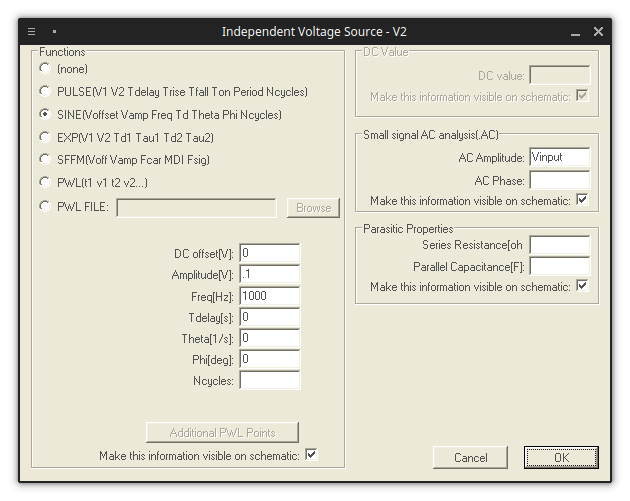Select the AC Amplitude text box
630x501 pixels.
(560, 157)
